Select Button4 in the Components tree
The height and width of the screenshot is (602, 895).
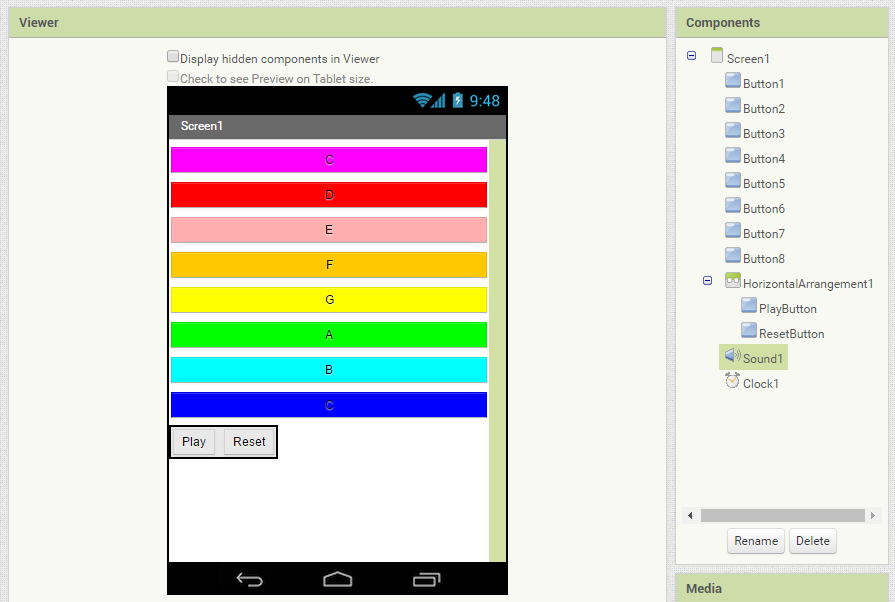pyautogui.click(x=733, y=157)
